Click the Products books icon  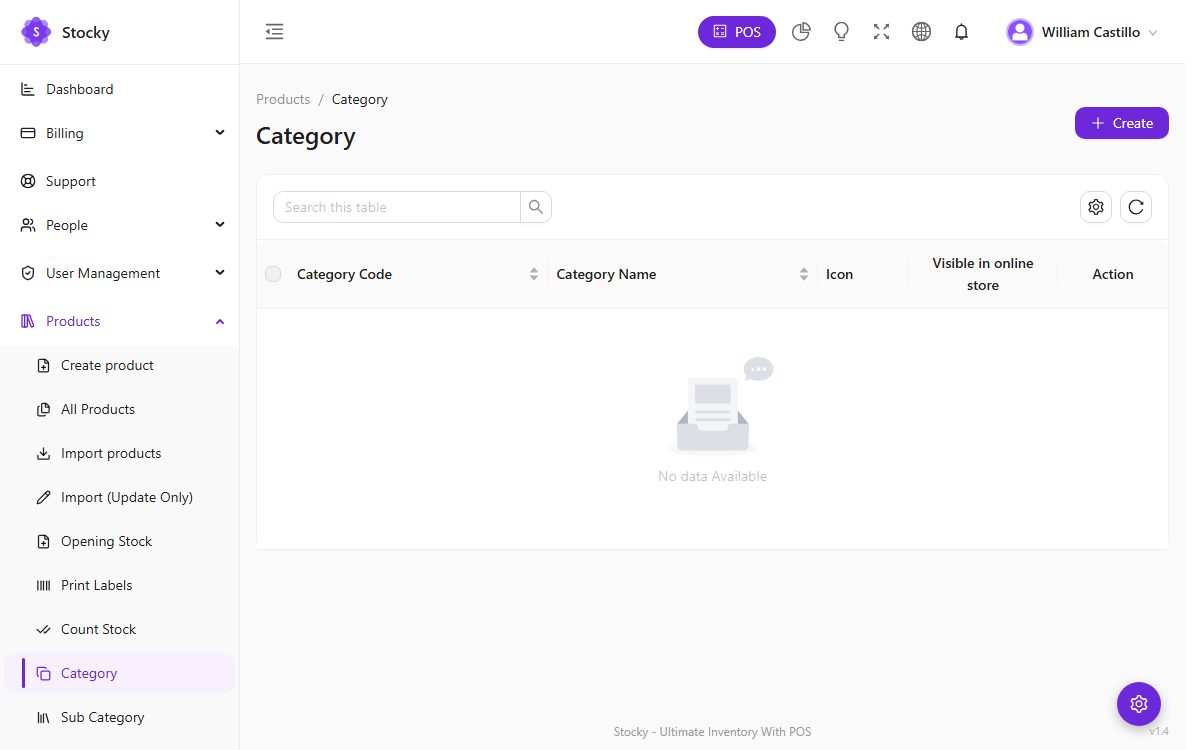tap(28, 321)
